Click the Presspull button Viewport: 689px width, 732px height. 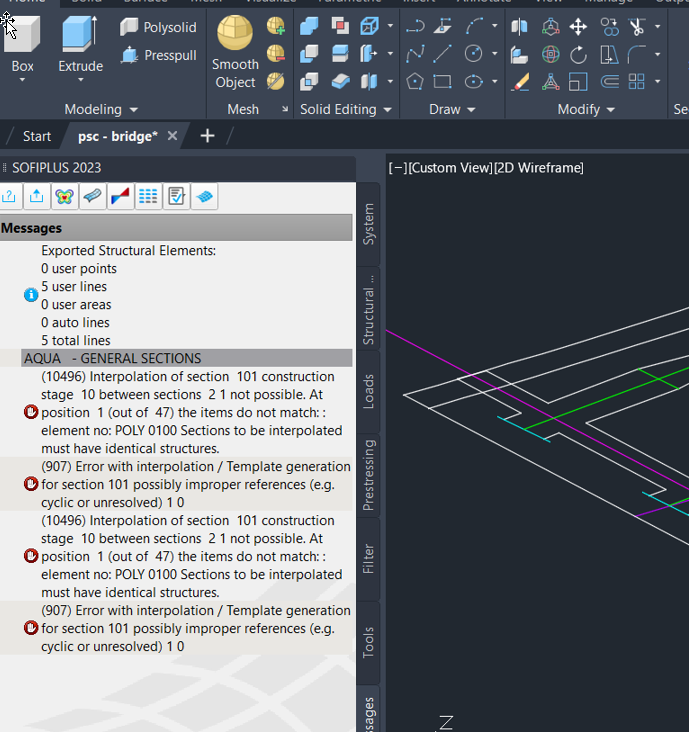(x=159, y=55)
